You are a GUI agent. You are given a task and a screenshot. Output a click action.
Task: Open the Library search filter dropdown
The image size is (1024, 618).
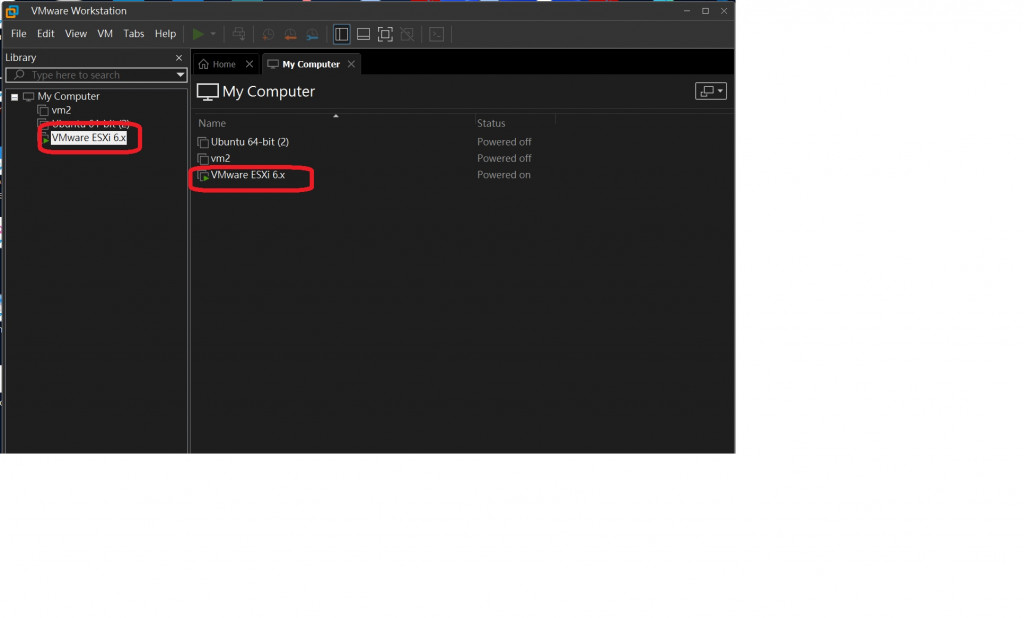pyautogui.click(x=180, y=75)
